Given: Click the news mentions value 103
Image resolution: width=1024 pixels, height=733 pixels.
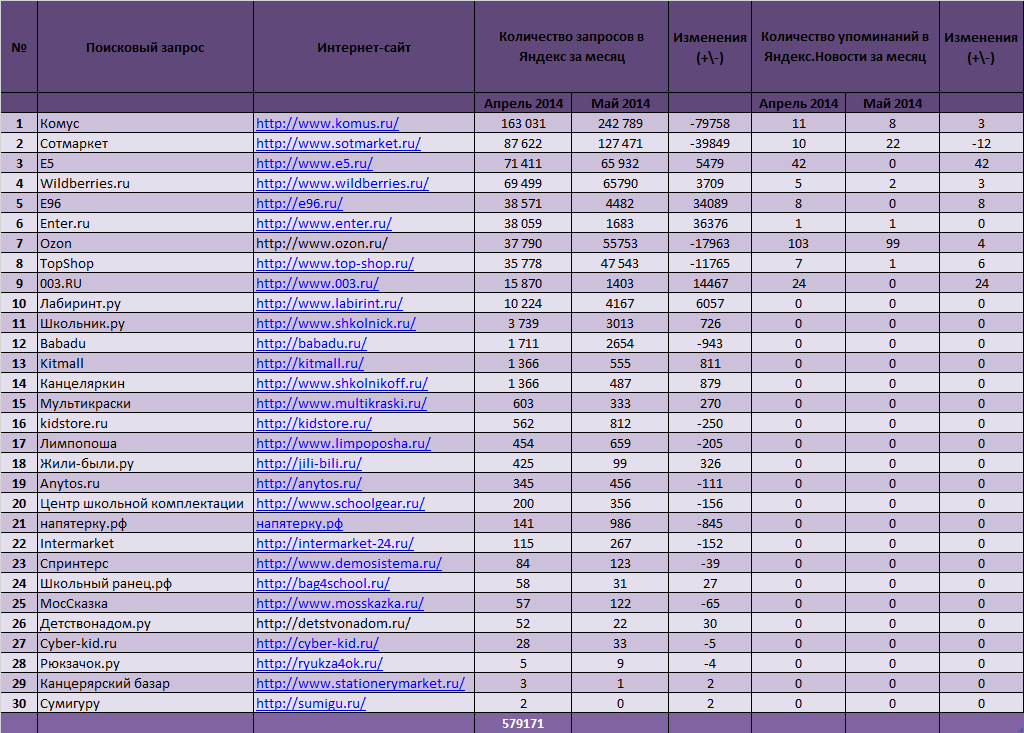Looking at the screenshot, I should pyautogui.click(x=798, y=244).
